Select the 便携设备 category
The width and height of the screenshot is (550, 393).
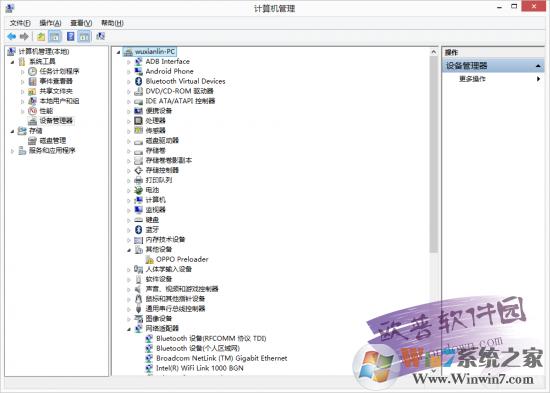[x=159, y=111]
